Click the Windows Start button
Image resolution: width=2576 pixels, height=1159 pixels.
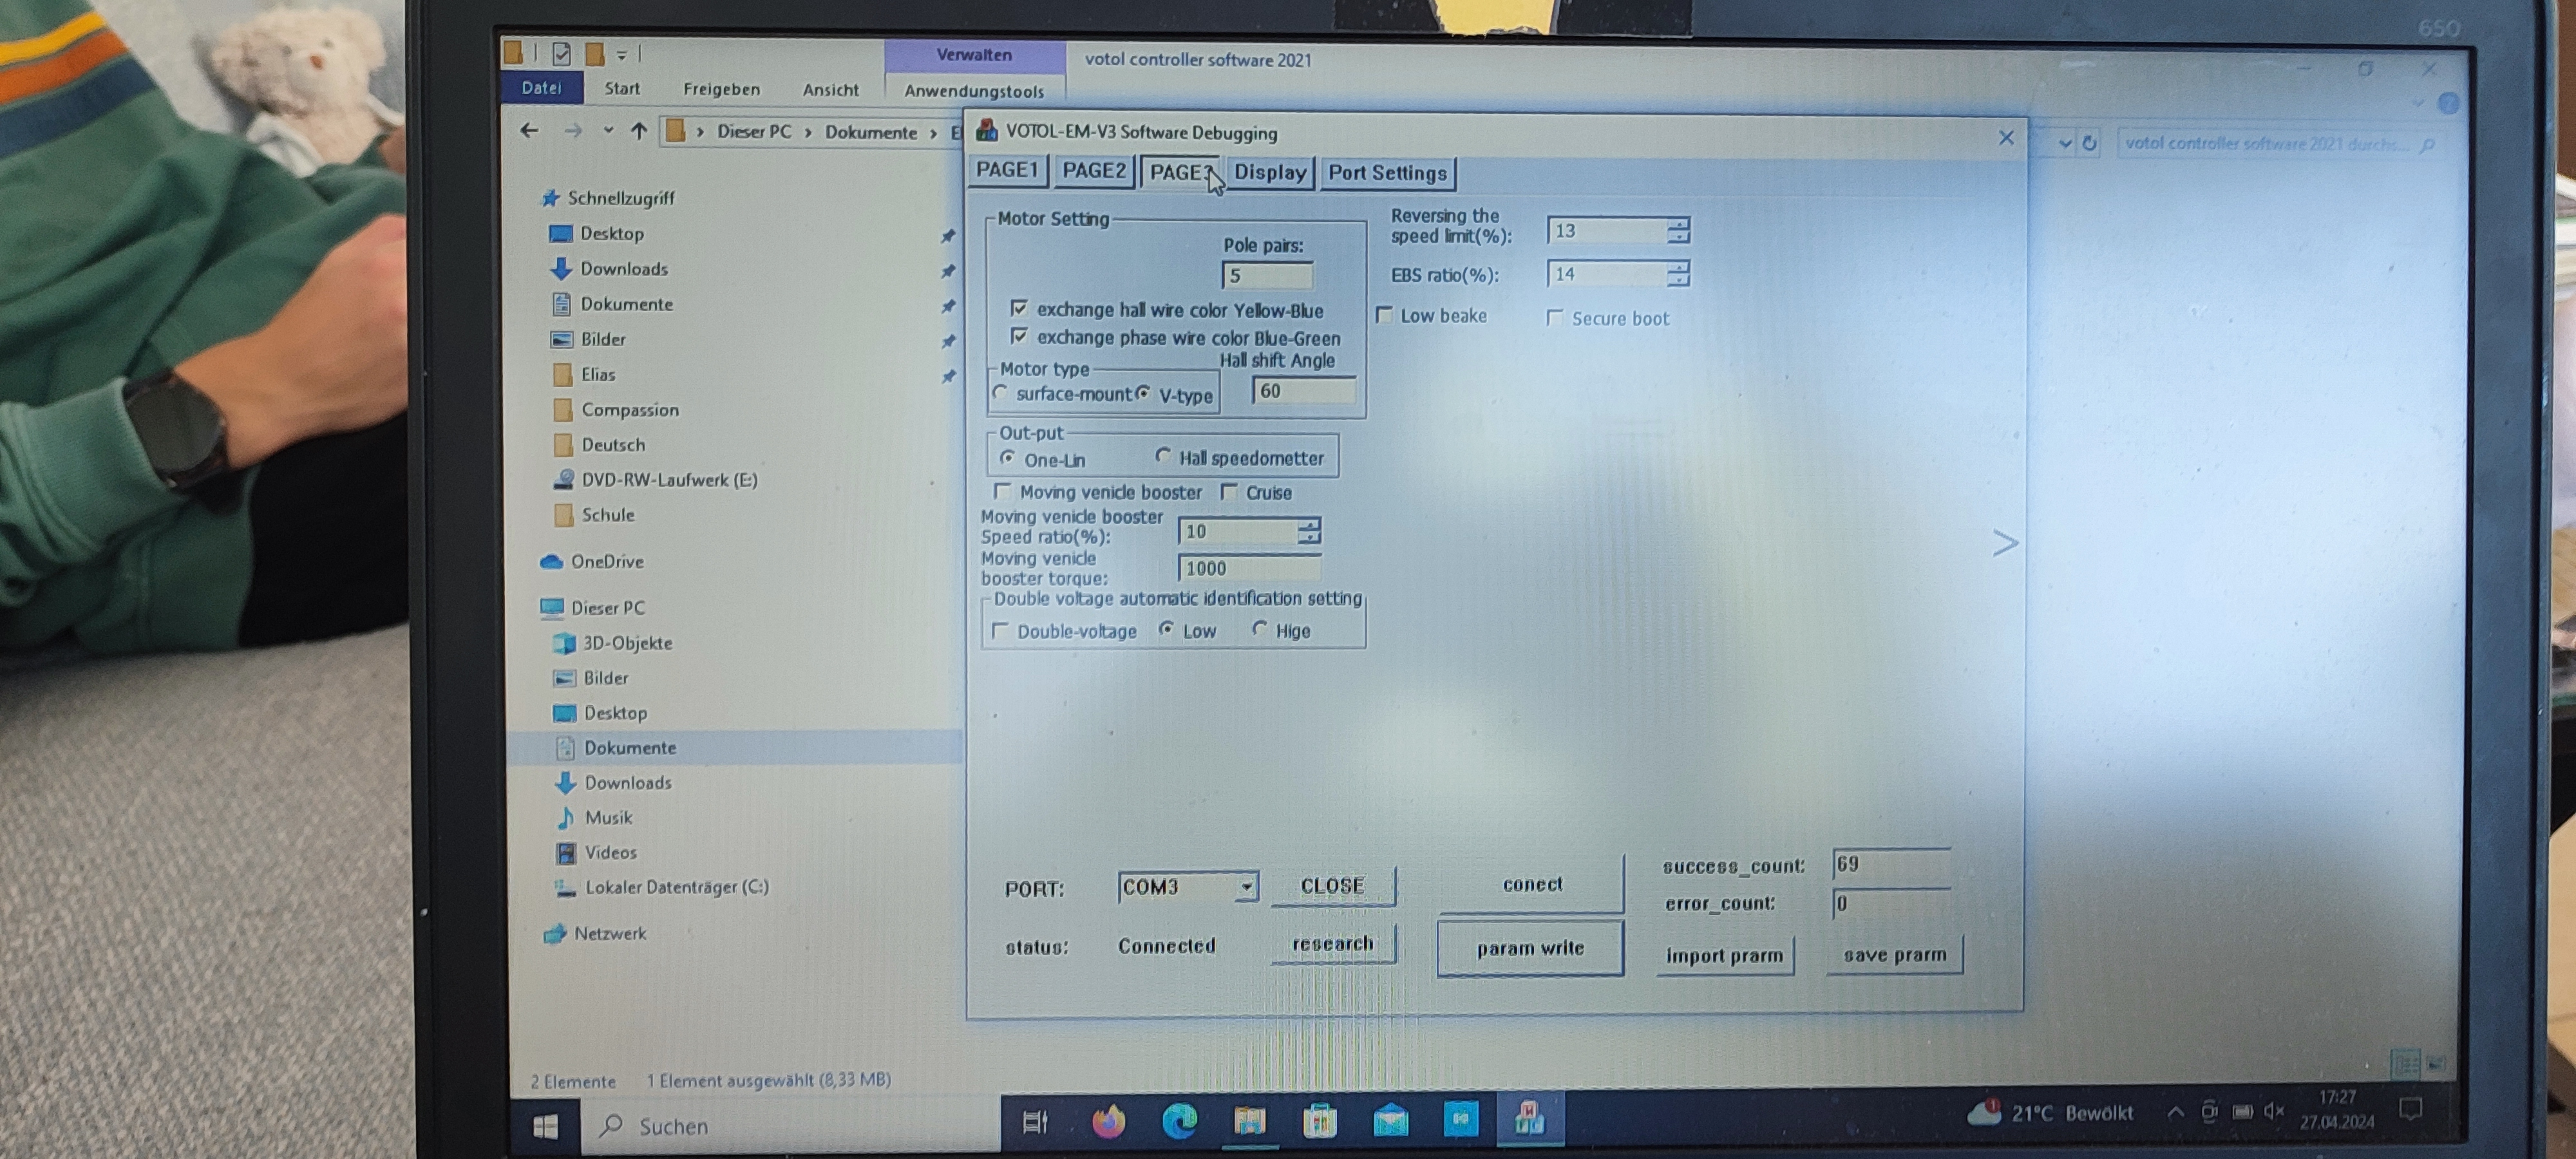[545, 1127]
